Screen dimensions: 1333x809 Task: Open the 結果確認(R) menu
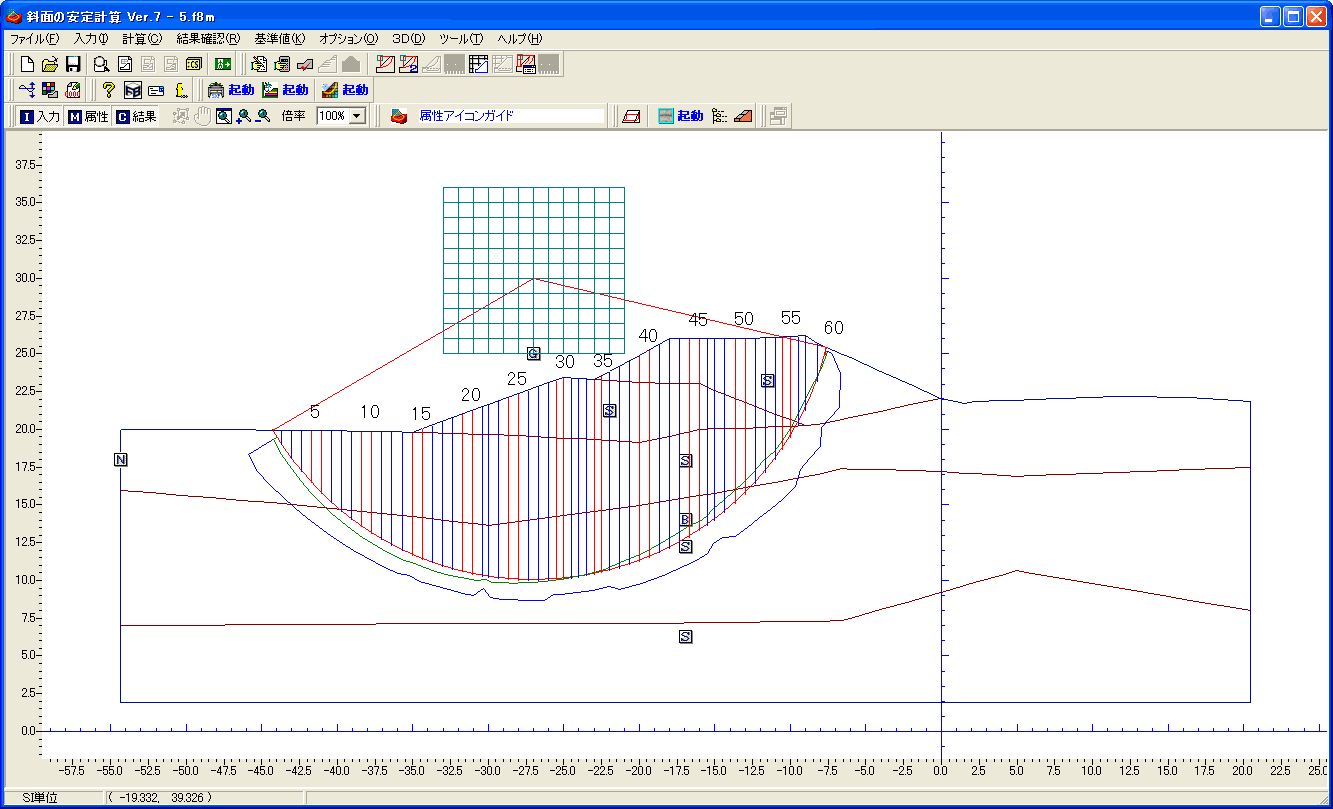click(208, 38)
